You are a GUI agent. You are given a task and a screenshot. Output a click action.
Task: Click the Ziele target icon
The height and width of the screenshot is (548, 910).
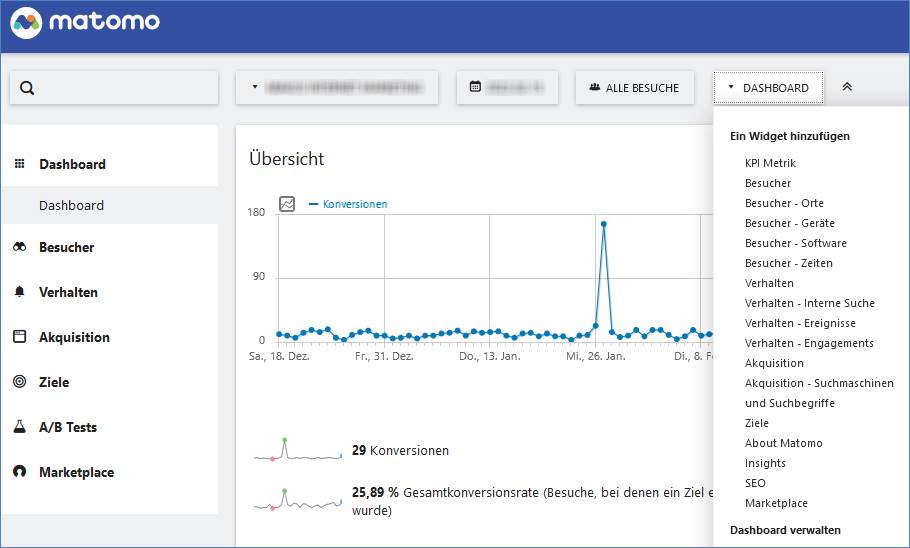(20, 381)
